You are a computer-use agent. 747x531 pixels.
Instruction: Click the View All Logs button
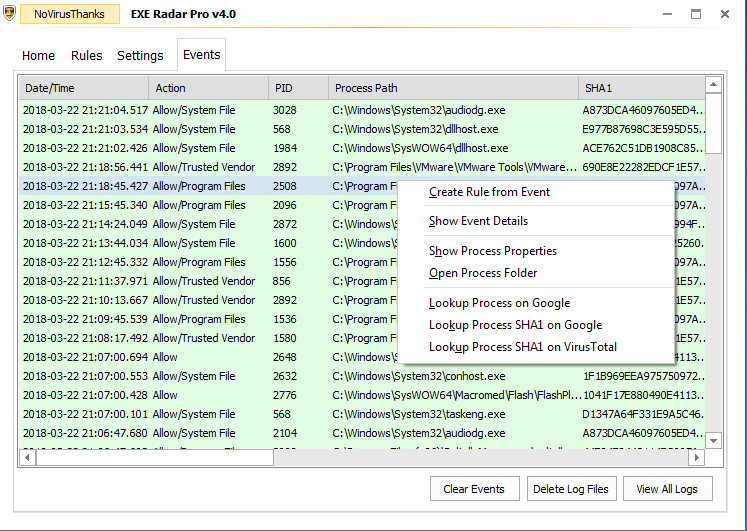pos(667,489)
